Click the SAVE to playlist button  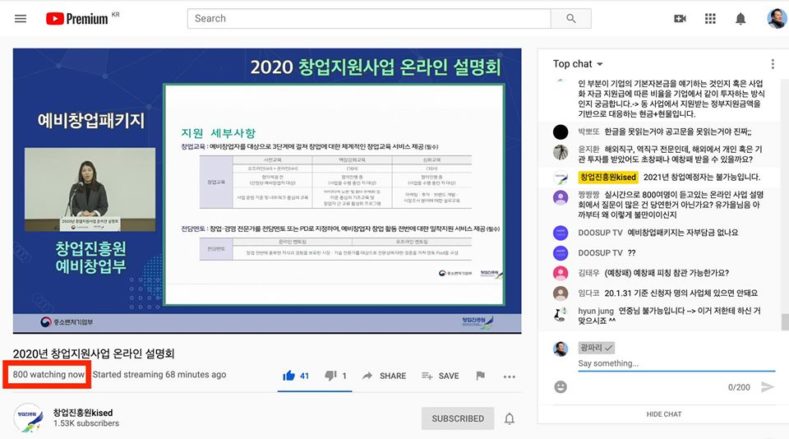440,376
